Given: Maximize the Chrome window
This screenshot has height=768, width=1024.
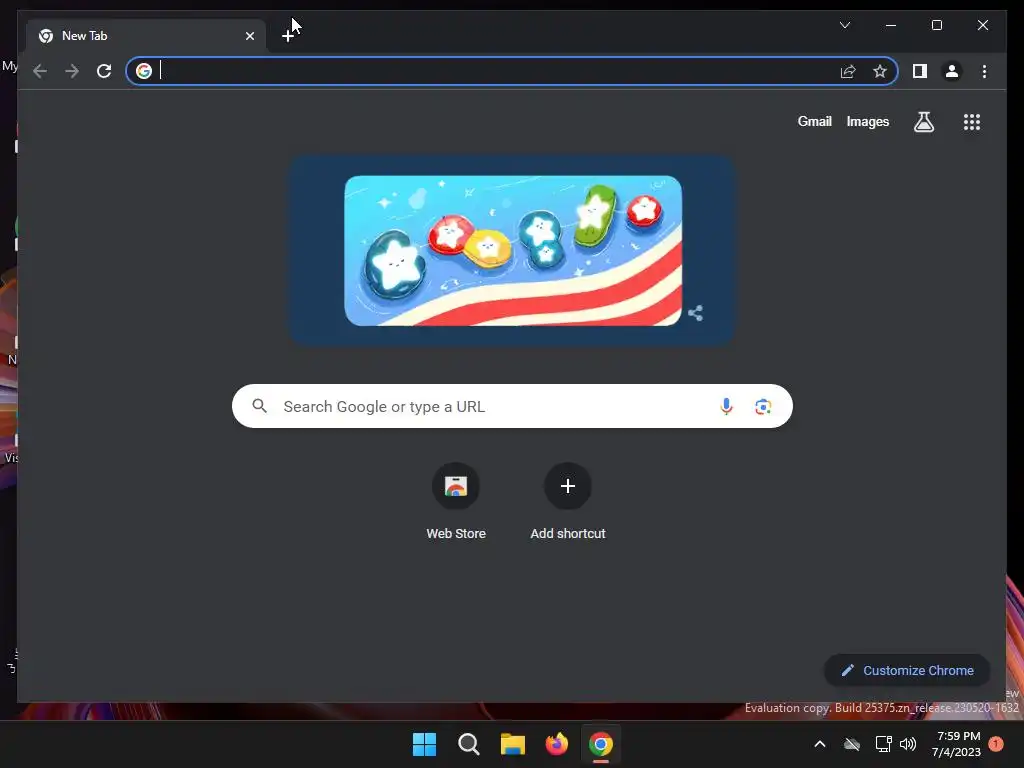Looking at the screenshot, I should 936,25.
